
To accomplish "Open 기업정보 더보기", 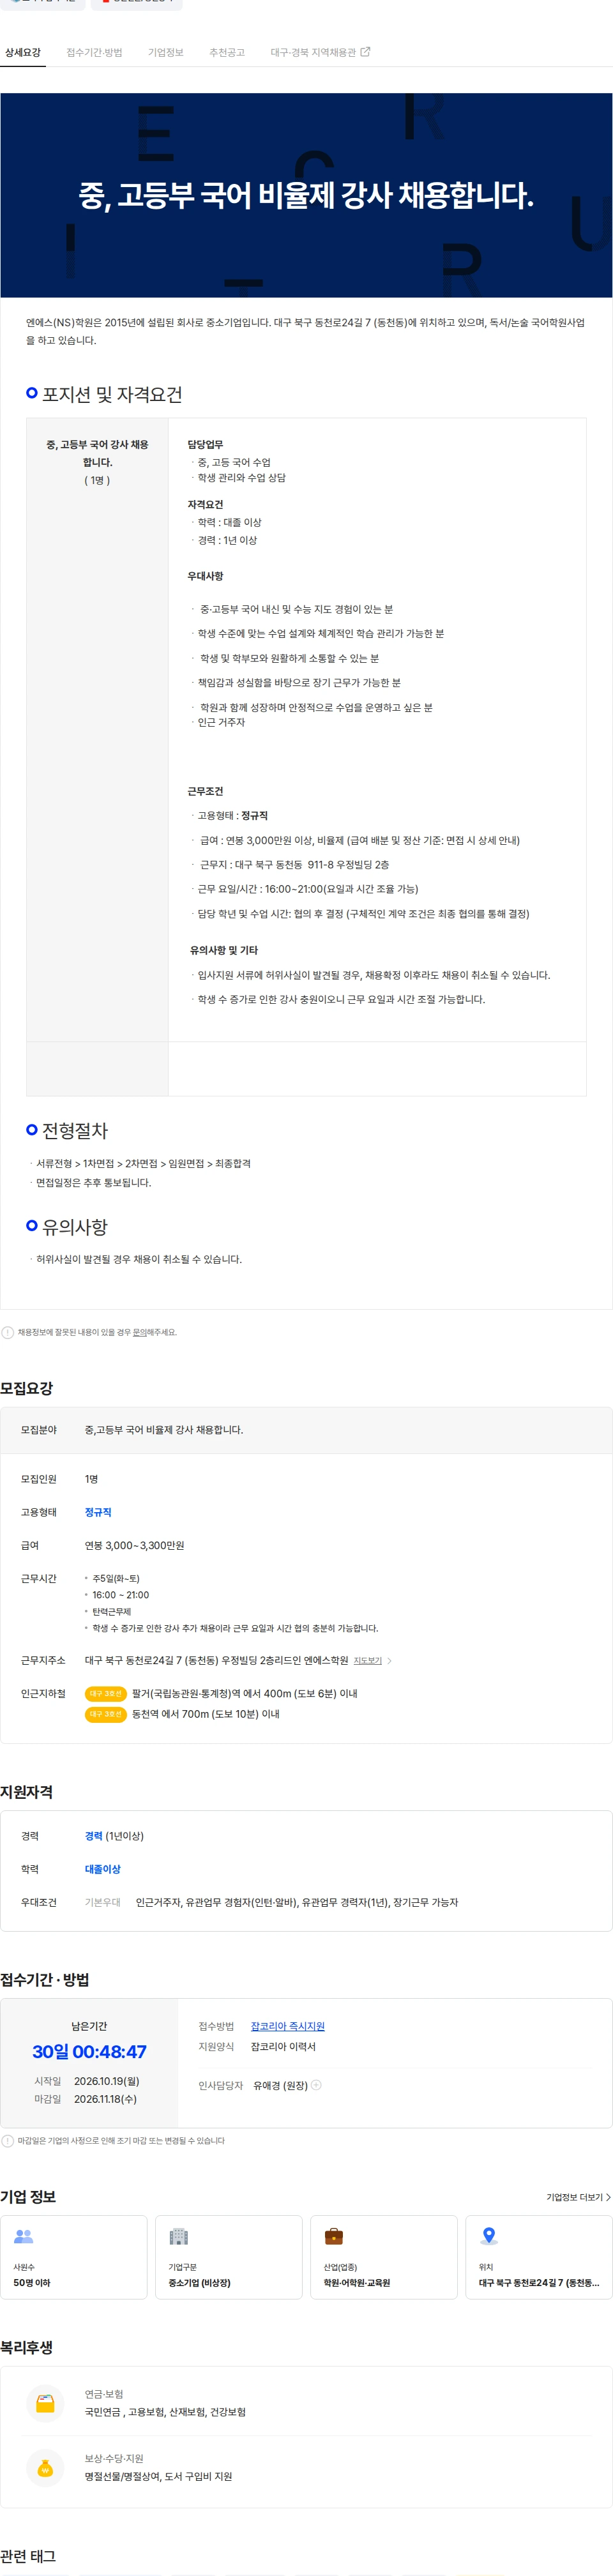I will tap(578, 2197).
